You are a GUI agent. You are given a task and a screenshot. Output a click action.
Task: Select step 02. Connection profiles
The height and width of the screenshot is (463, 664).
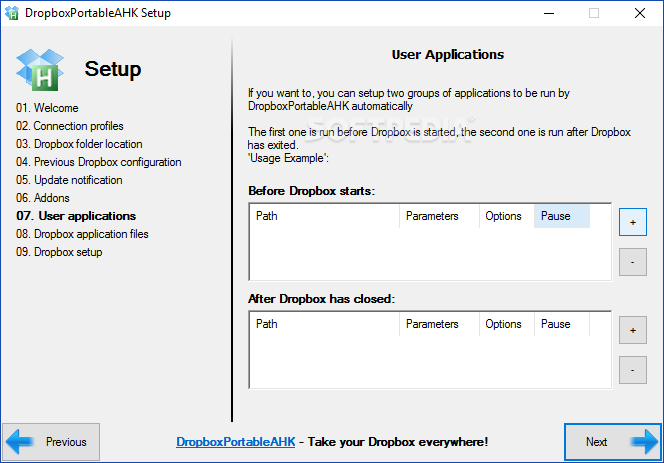(69, 126)
